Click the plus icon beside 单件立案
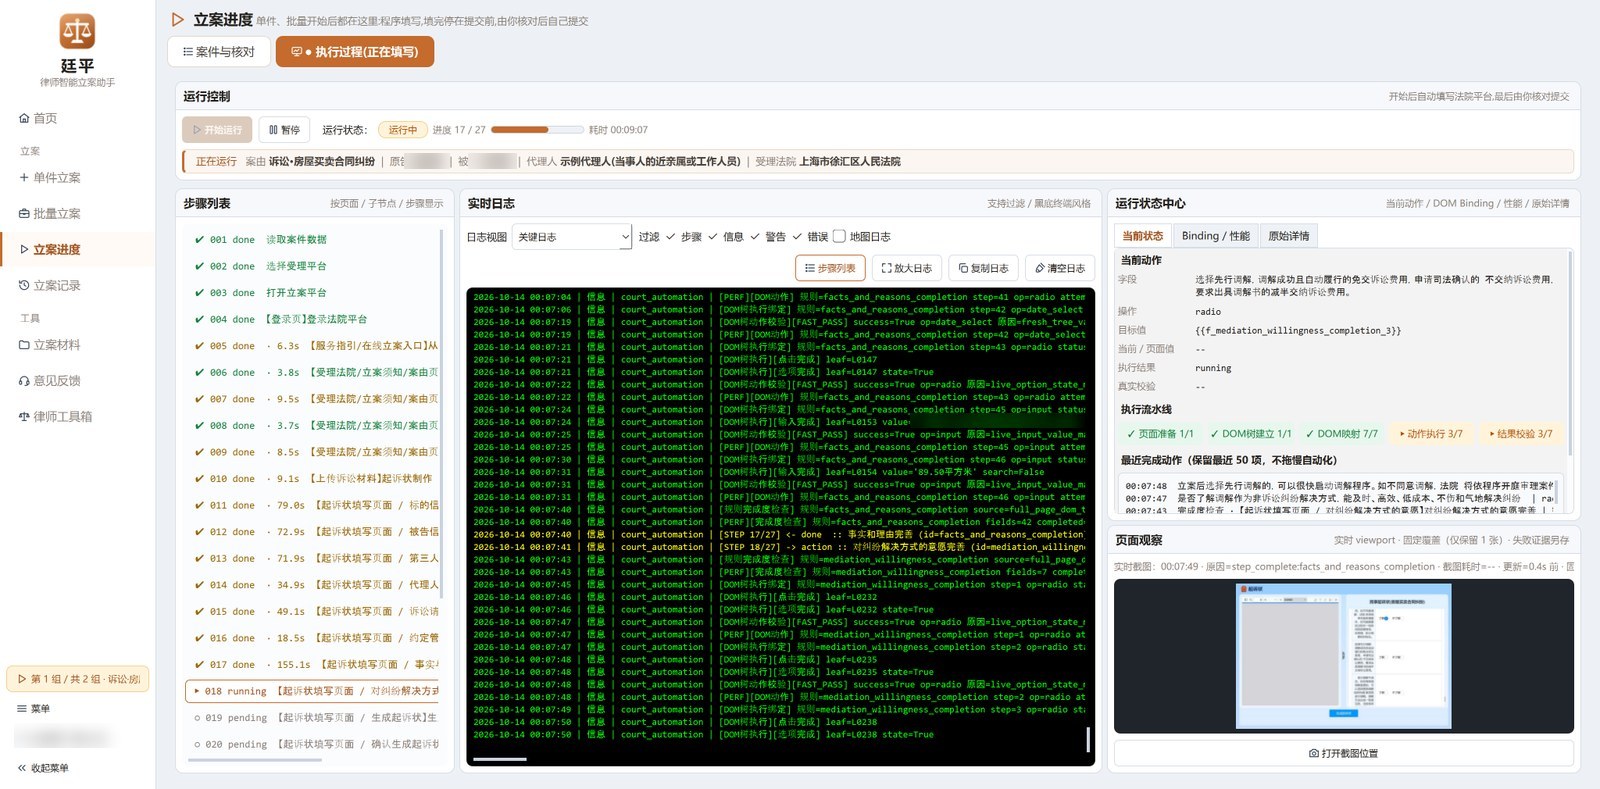This screenshot has width=1600, height=789. [x=24, y=177]
